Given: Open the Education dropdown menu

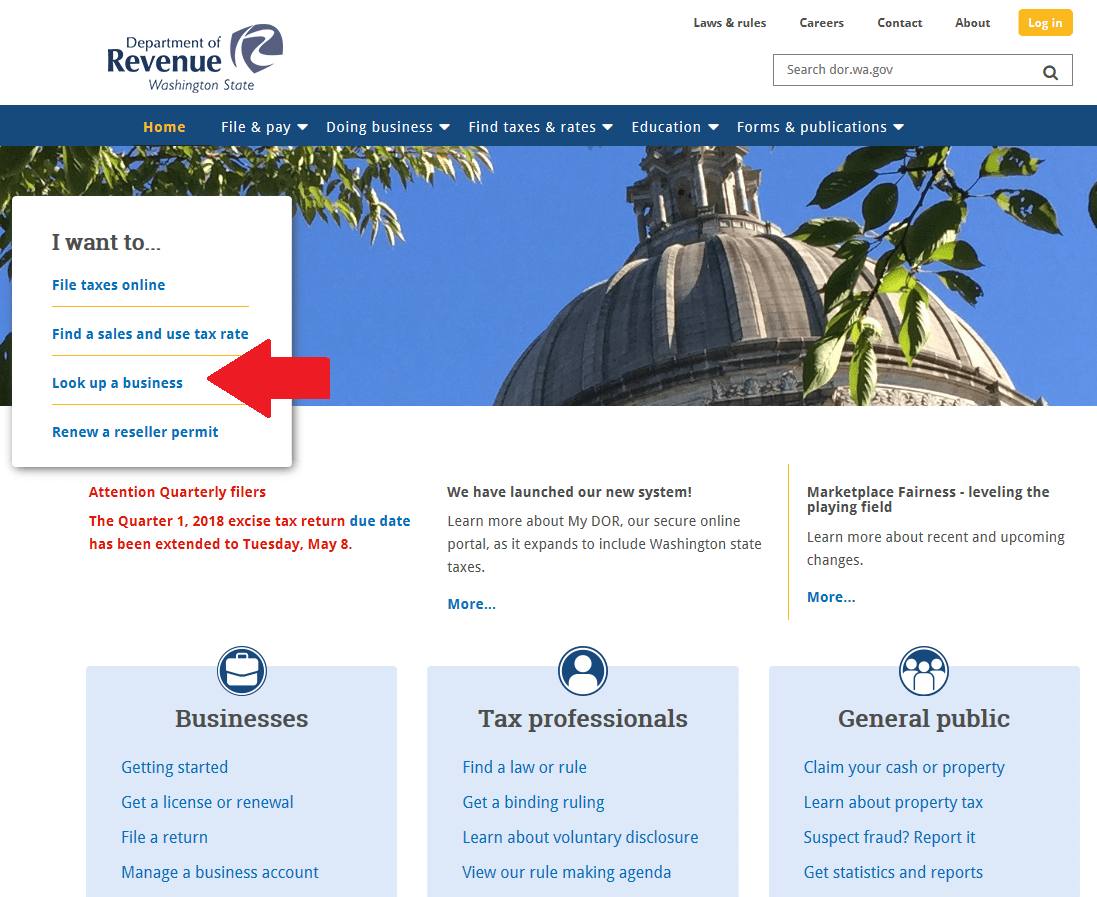Looking at the screenshot, I should 674,127.
